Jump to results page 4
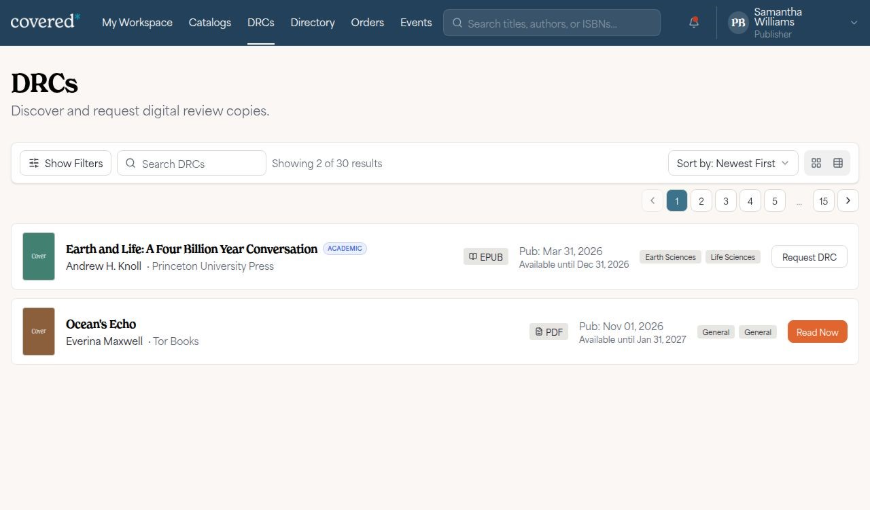This screenshot has width=870, height=510. [x=750, y=201]
